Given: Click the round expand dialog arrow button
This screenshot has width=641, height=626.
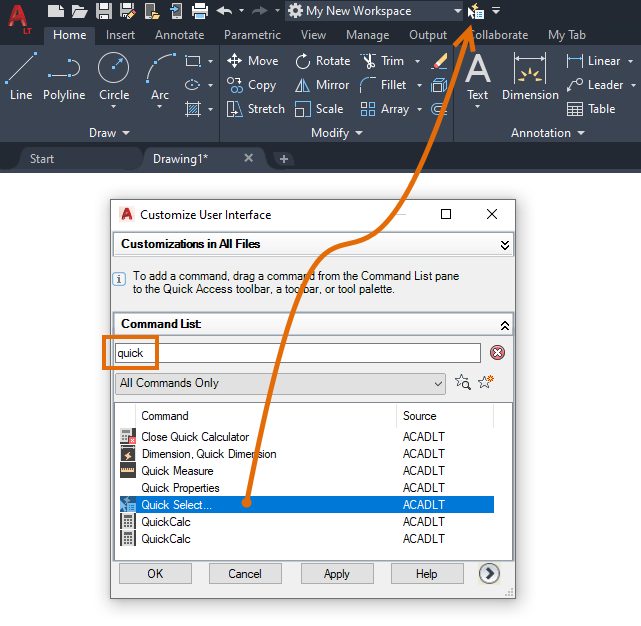Looking at the screenshot, I should click(489, 573).
